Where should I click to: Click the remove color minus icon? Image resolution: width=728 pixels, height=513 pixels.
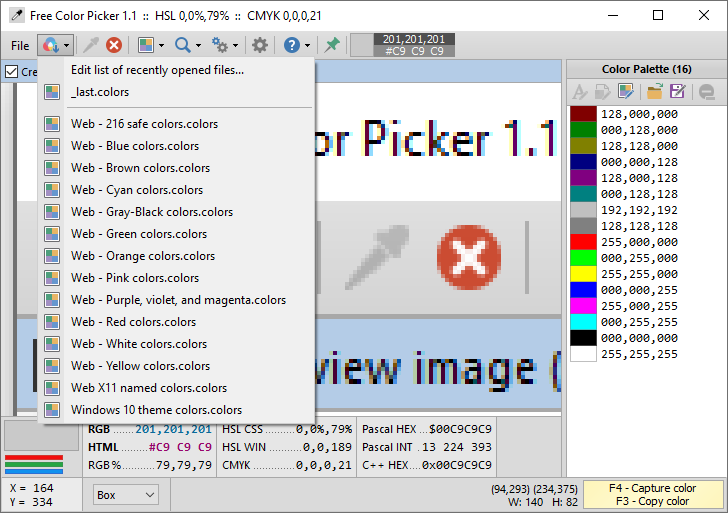[x=707, y=91]
